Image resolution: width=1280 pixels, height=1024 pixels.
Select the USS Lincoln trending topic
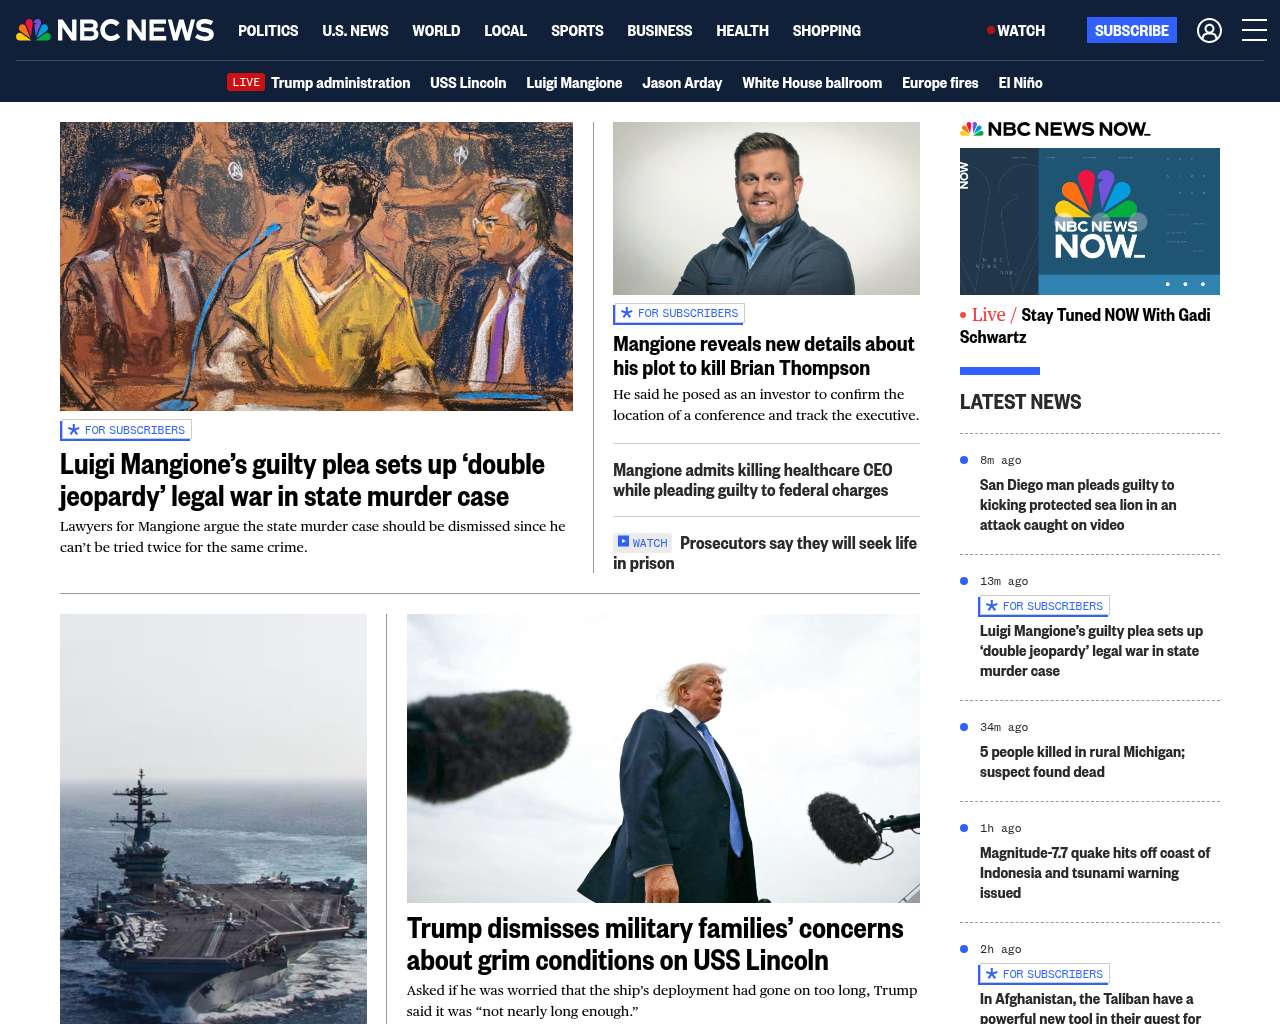click(x=468, y=83)
